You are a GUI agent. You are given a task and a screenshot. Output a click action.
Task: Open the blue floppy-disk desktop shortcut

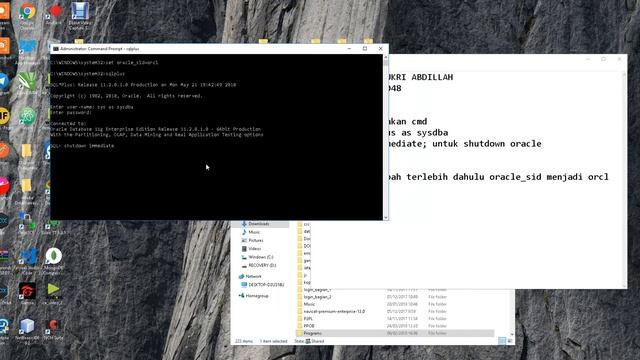[x=80, y=11]
